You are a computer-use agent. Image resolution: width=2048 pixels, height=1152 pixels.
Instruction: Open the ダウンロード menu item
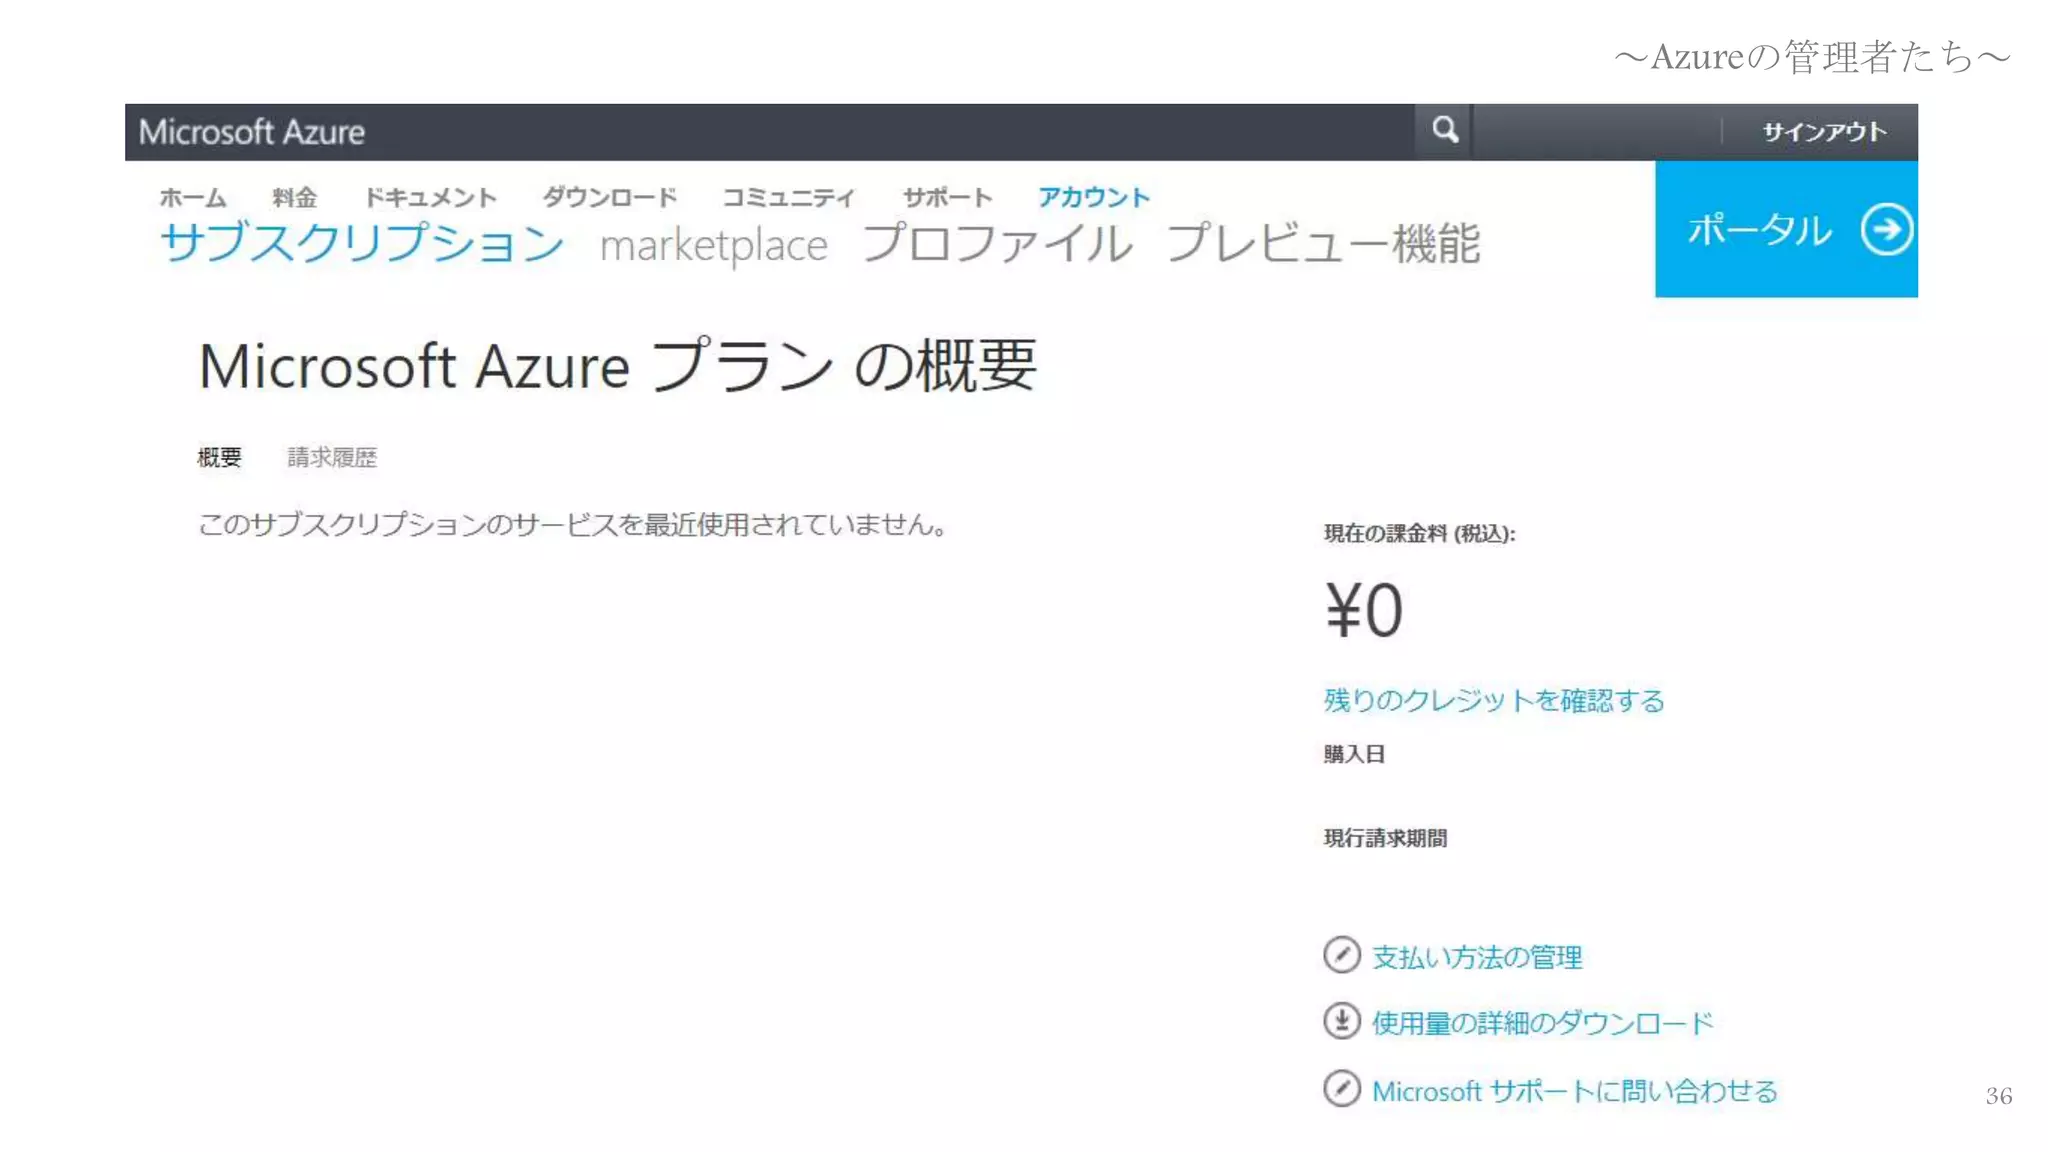610,197
